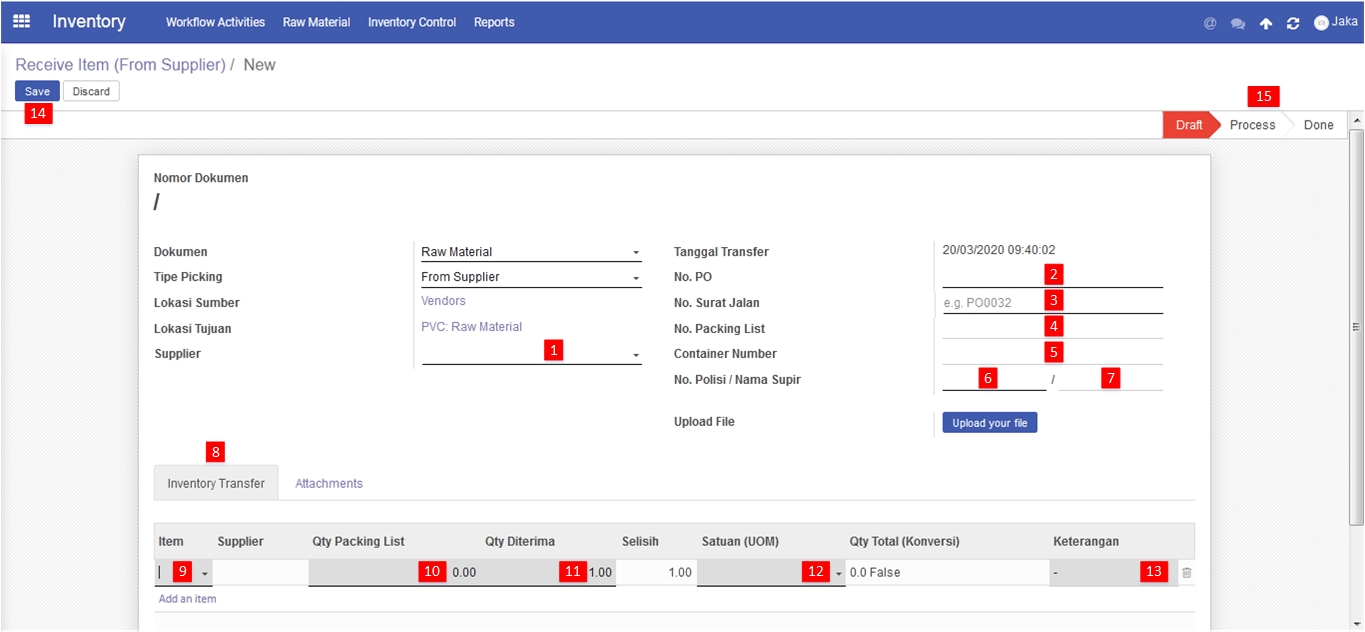Open the apps grid menu icon
The image size is (1365, 632).
pos(21,21)
